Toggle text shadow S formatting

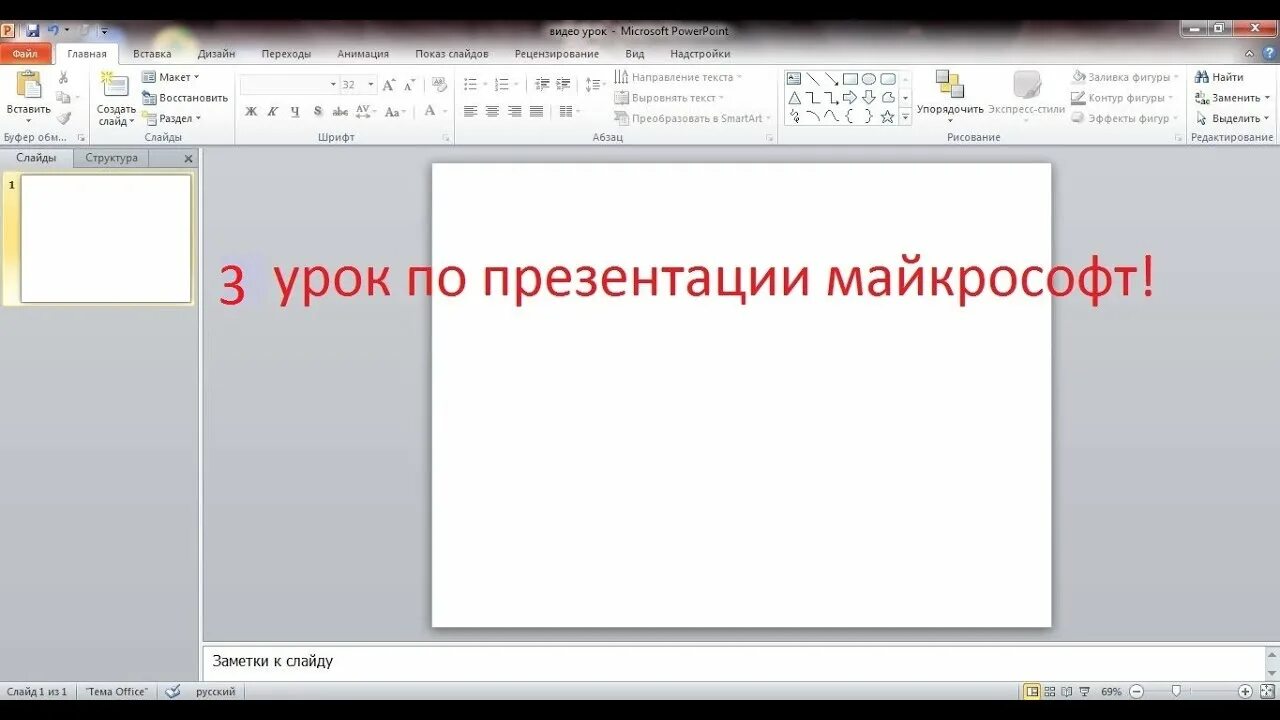click(x=317, y=112)
